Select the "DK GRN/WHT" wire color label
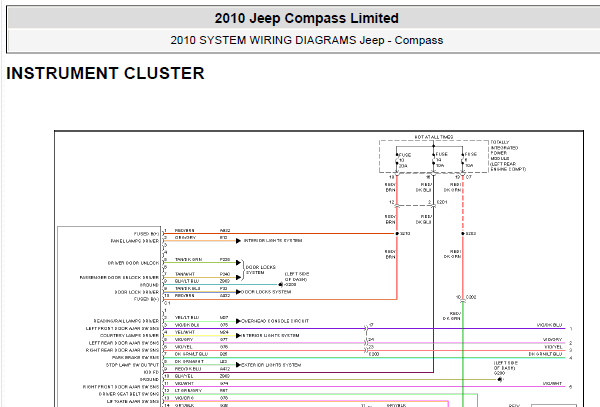600x407 pixels. [189, 361]
